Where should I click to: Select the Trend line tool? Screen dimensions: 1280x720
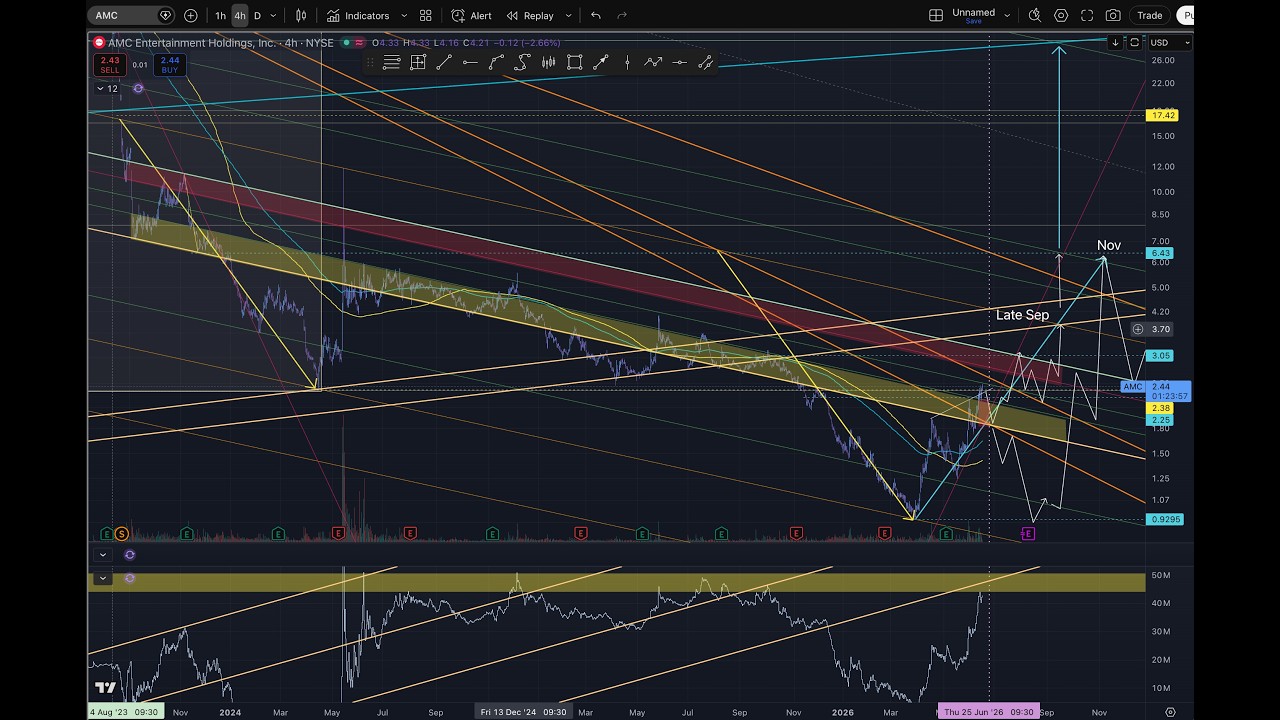[x=444, y=62]
